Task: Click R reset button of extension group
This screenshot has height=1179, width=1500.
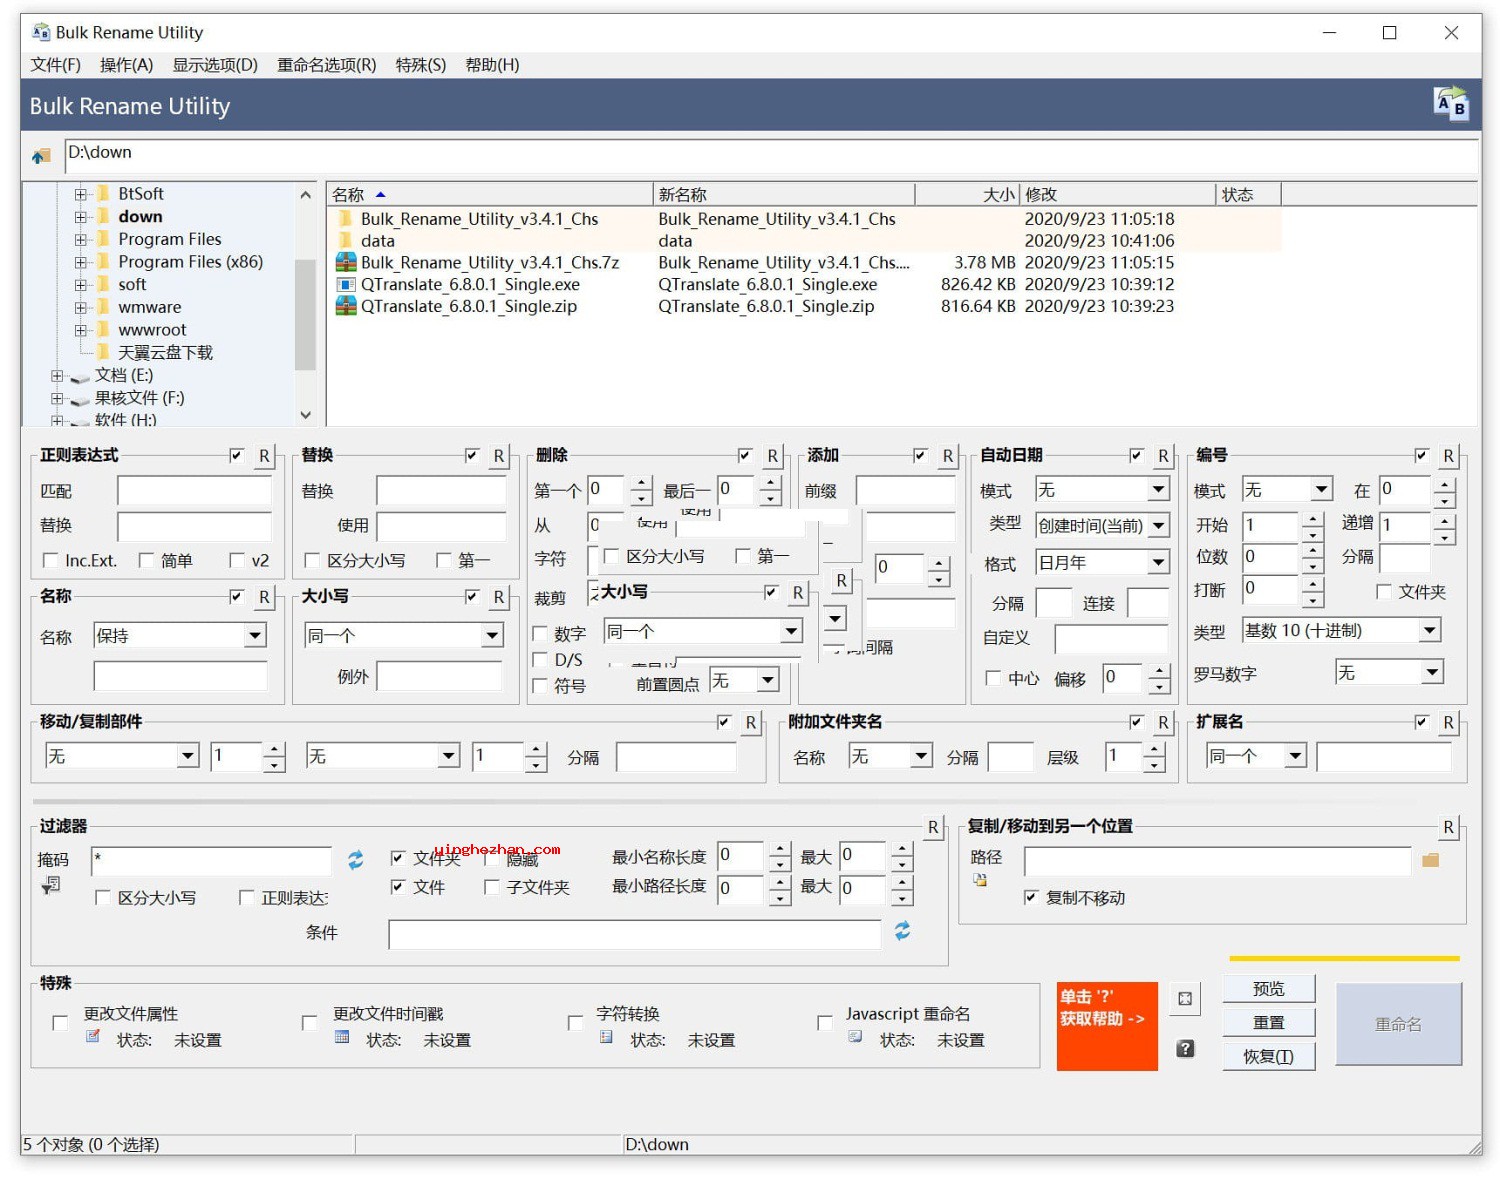Action: pyautogui.click(x=1448, y=722)
